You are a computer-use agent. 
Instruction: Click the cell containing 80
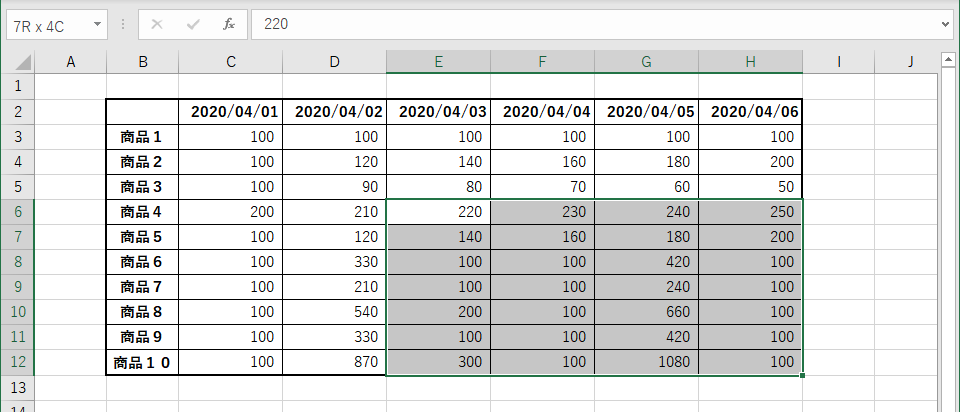pyautogui.click(x=438, y=187)
